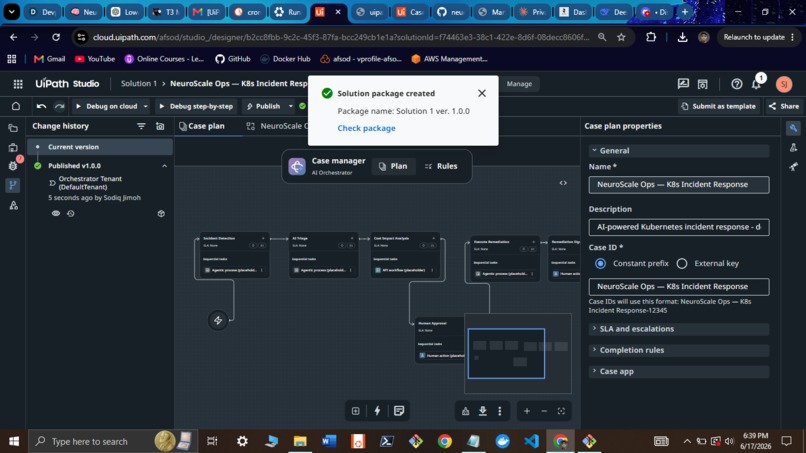This screenshot has width=806, height=453.
Task: Open the help question mark icon
Action: [737, 84]
